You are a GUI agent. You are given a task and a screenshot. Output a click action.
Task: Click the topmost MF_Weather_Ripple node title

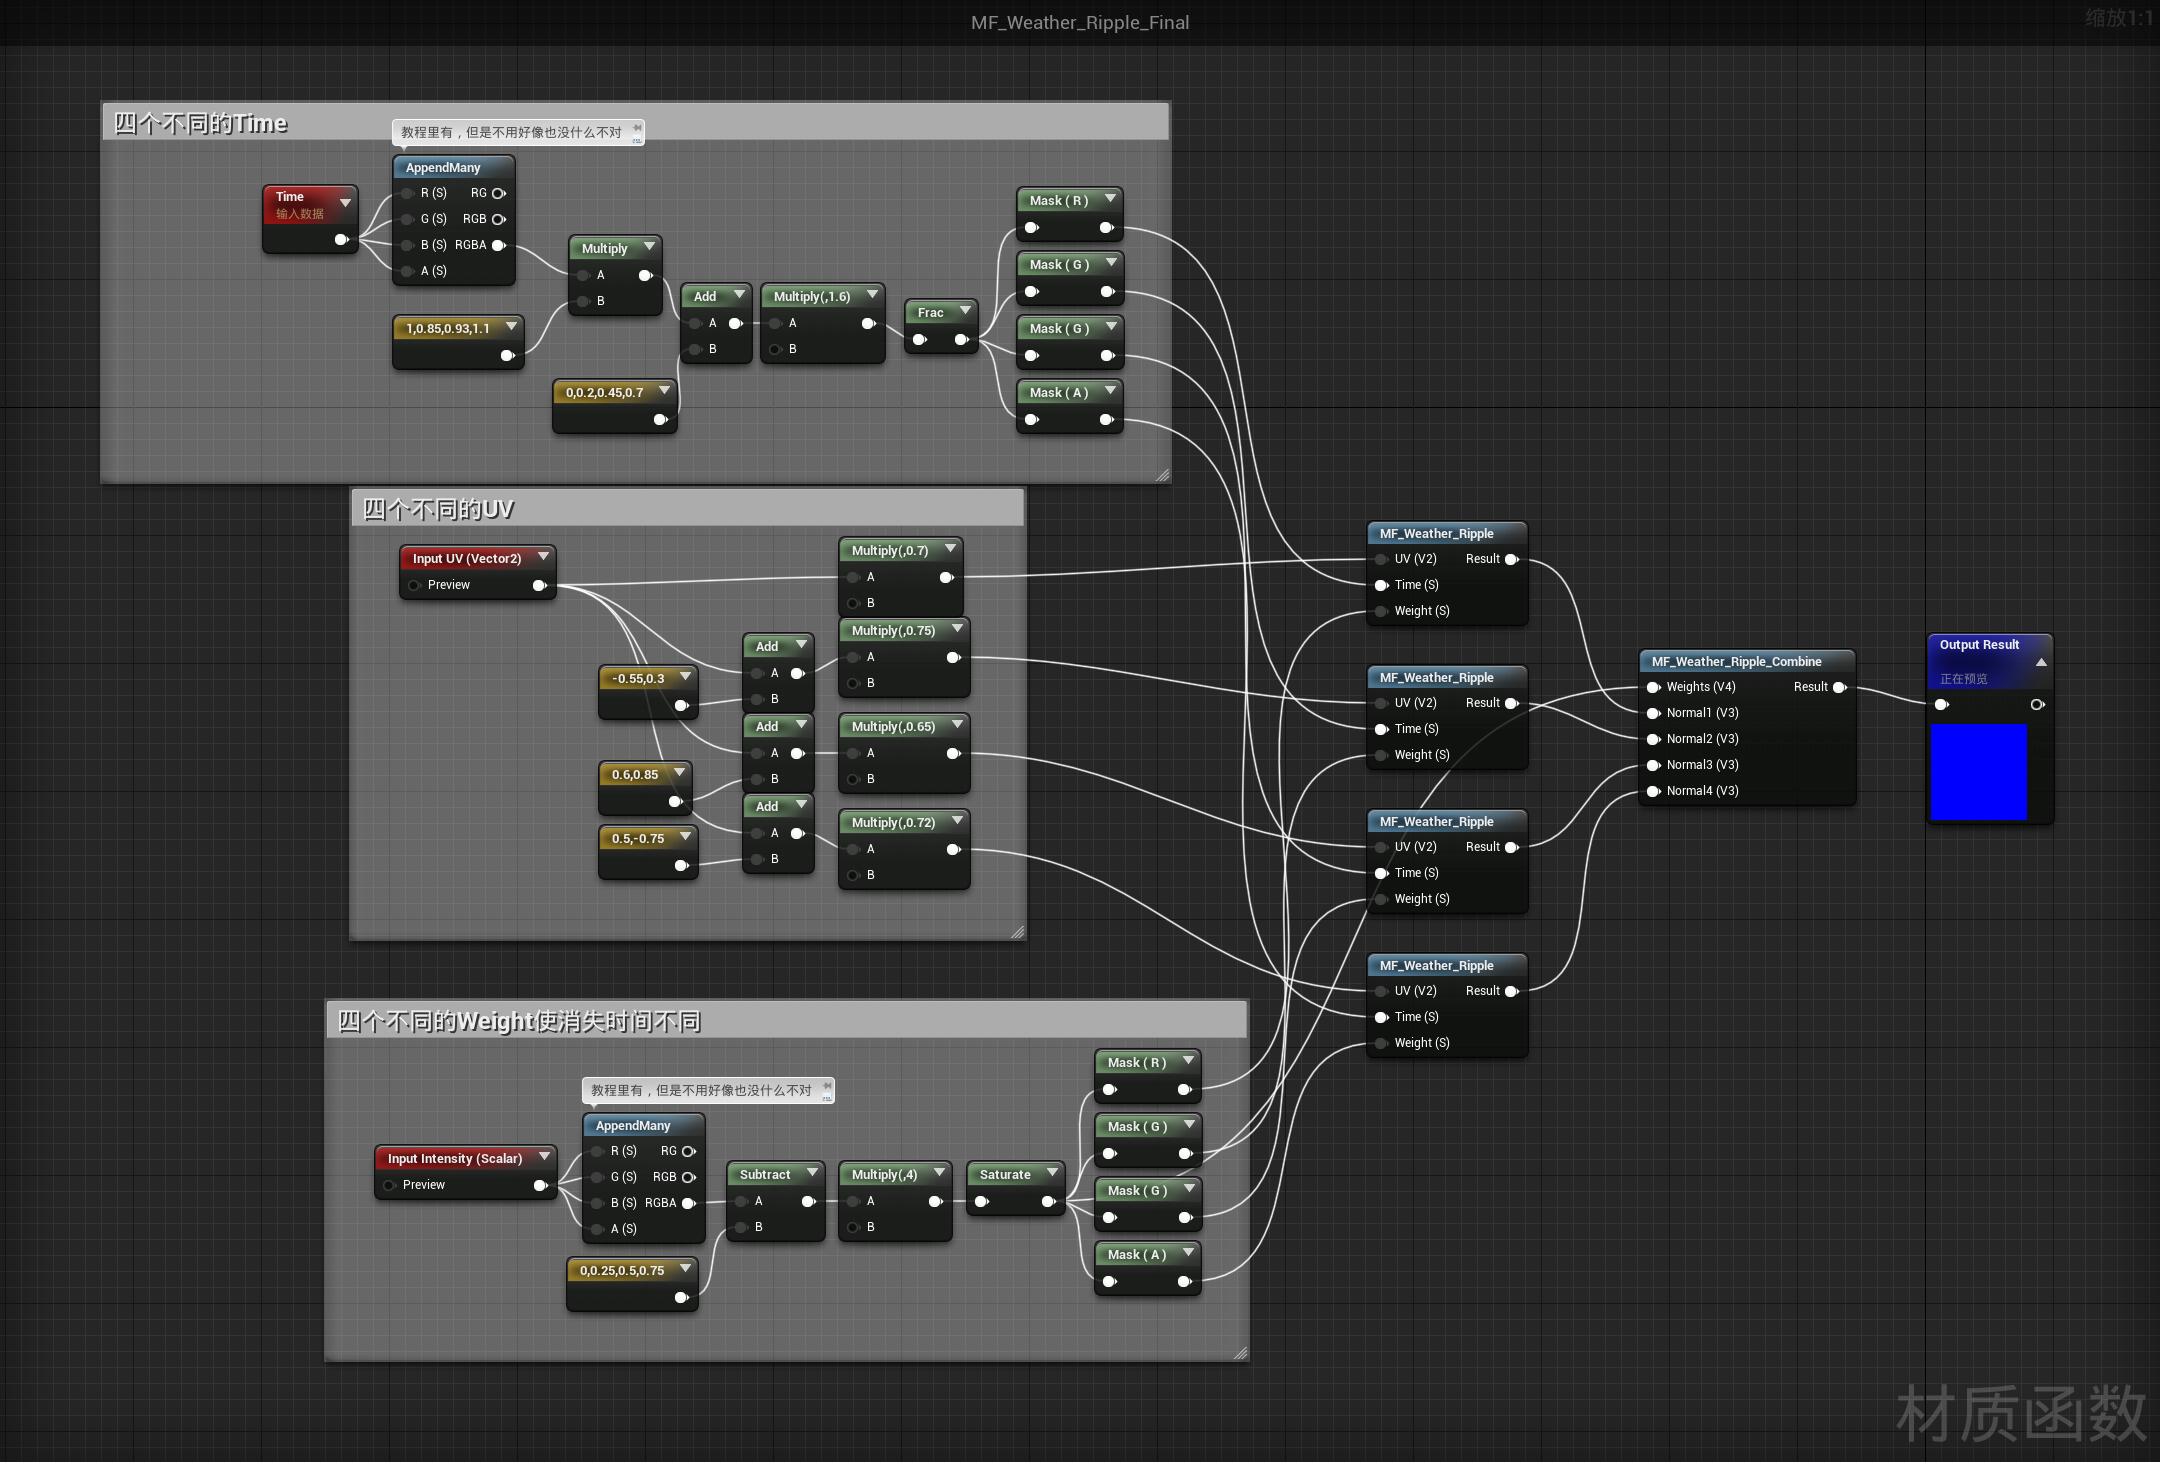pyautogui.click(x=1436, y=534)
